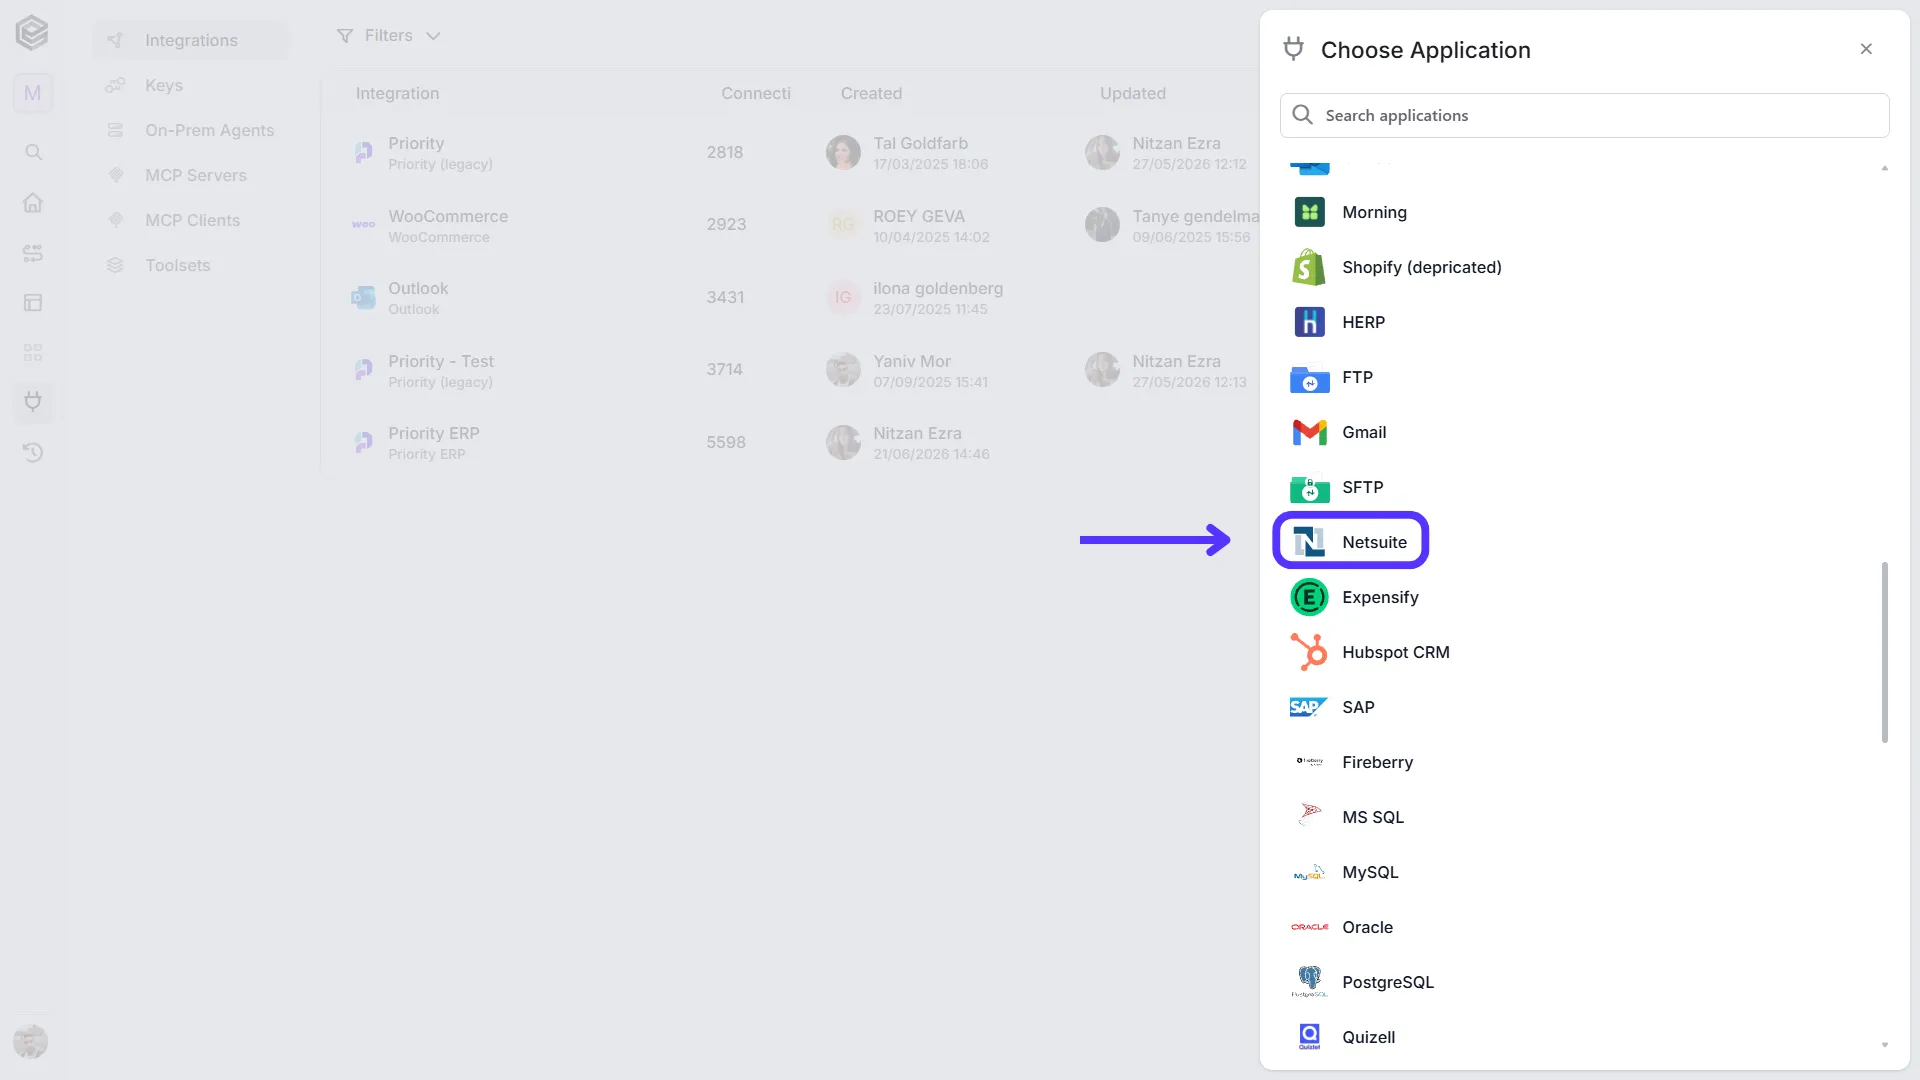Viewport: 1920px width, 1080px height.
Task: Pick the PostgreSQL elephant icon
Action: click(x=1309, y=982)
